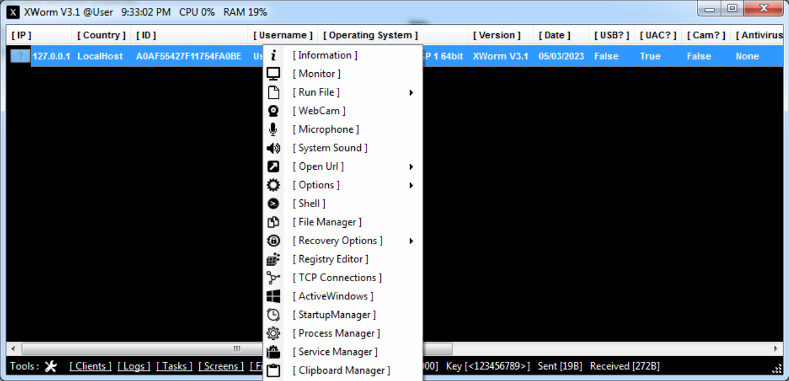Switch to the Clients tab
The height and width of the screenshot is (381, 789).
click(91, 366)
